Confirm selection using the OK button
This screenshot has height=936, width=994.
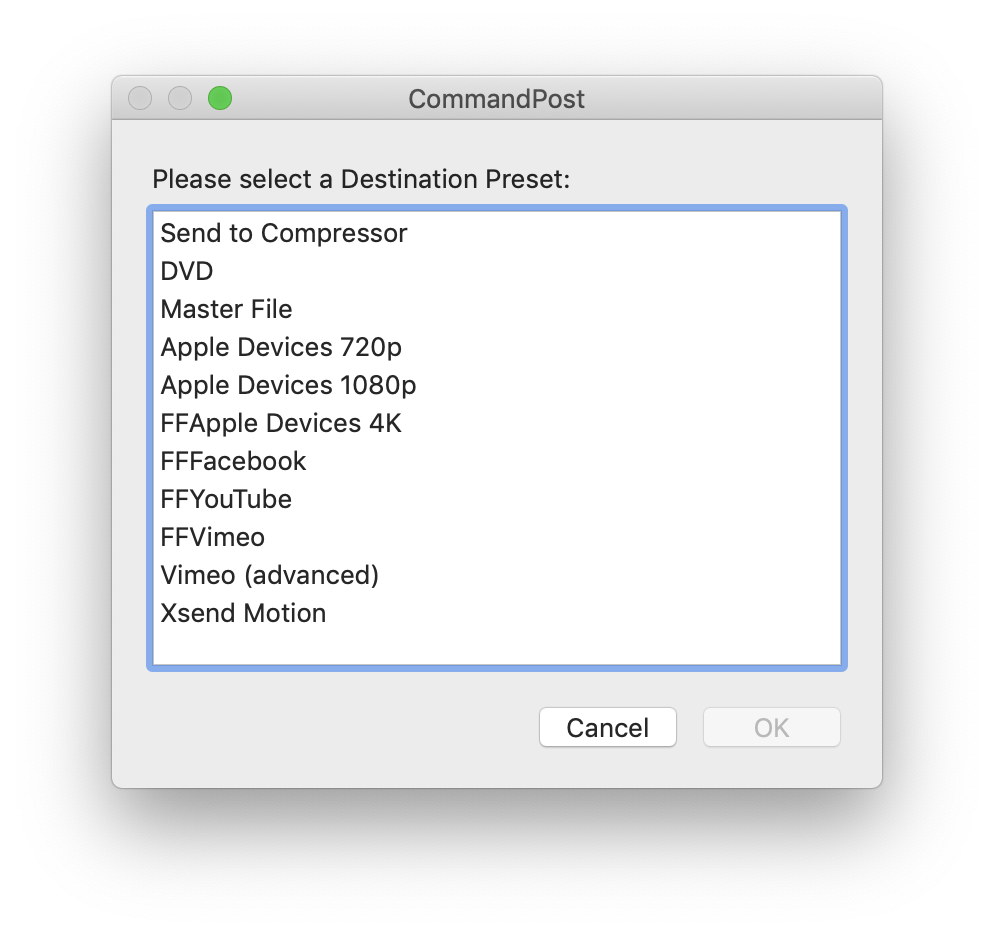[x=771, y=727]
